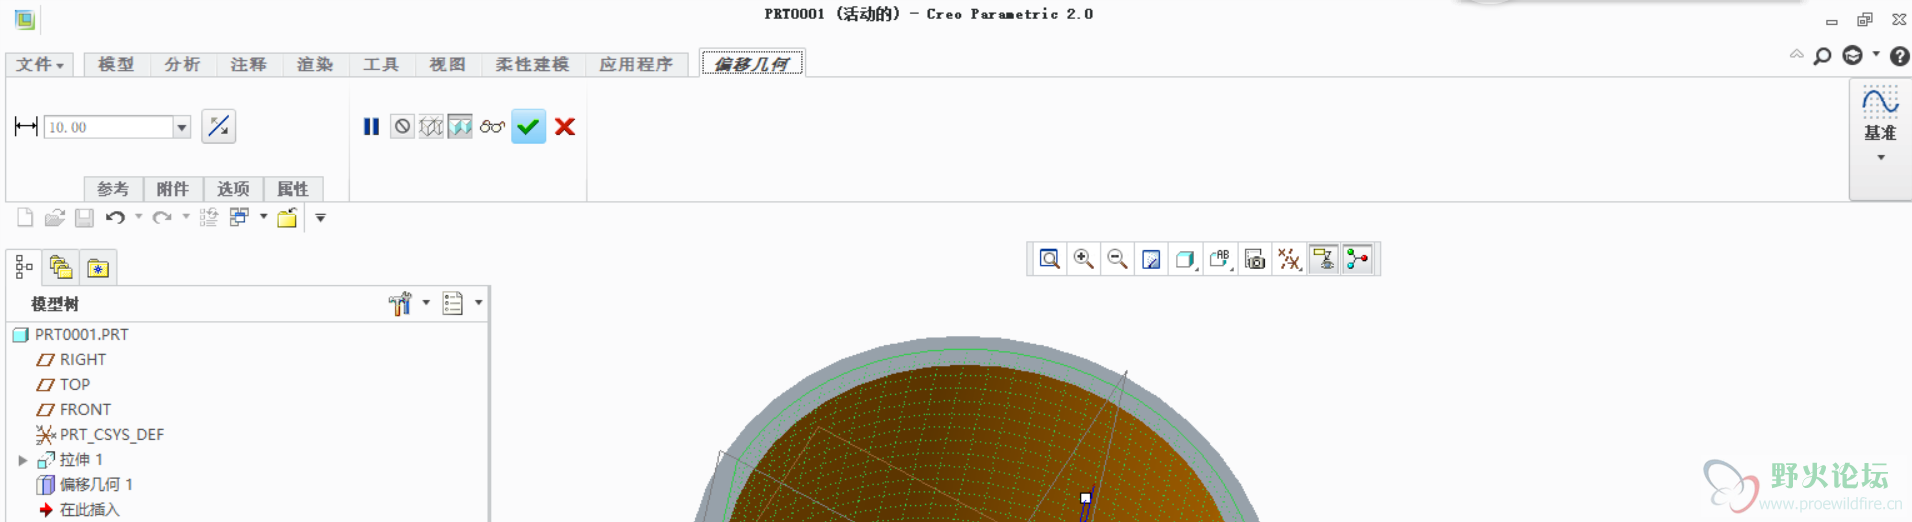Open model tree show dropdown arrow
The width and height of the screenshot is (1912, 522).
(479, 302)
